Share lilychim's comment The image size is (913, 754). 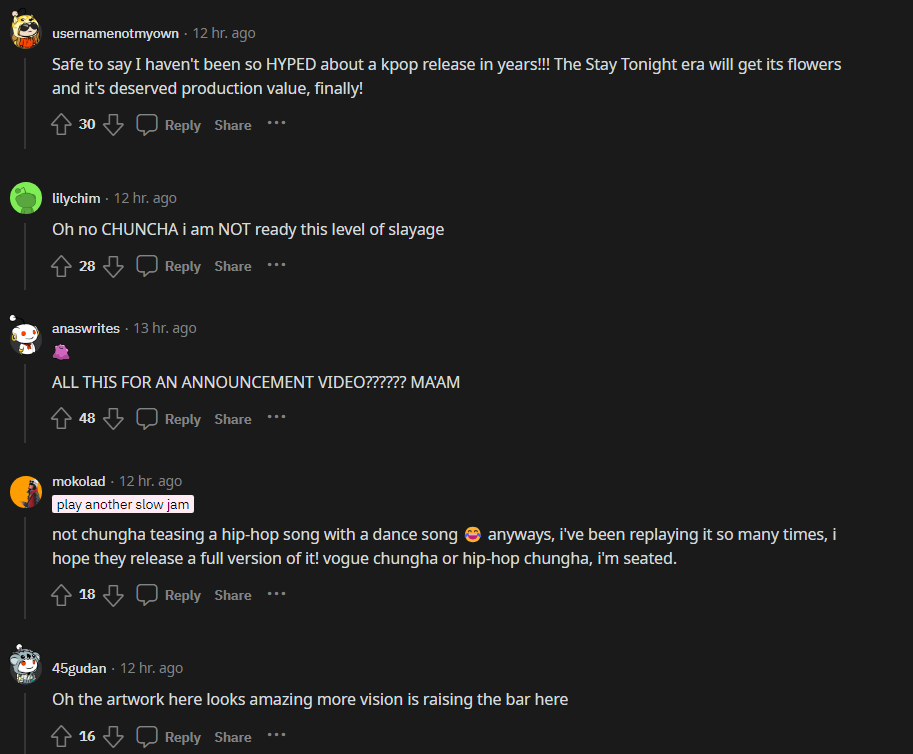tap(233, 267)
